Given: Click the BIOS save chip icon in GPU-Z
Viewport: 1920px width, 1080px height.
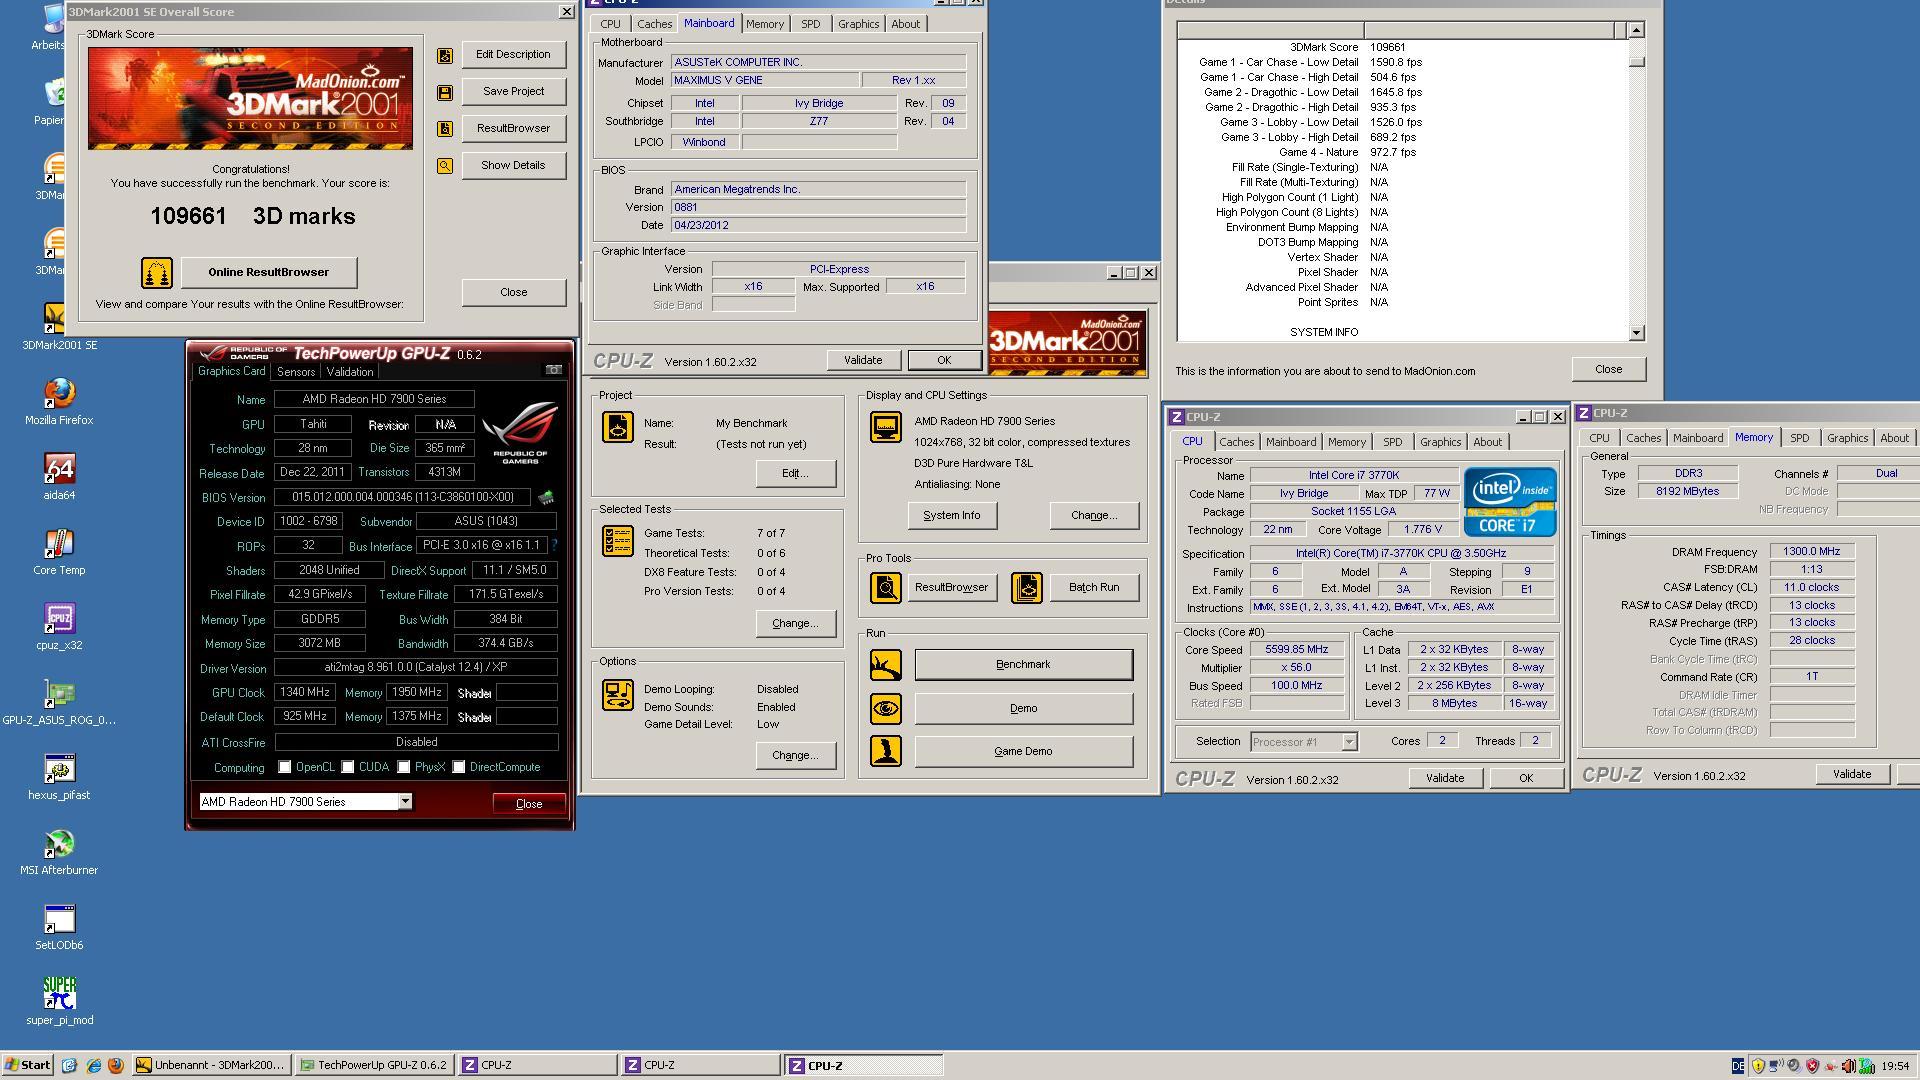Looking at the screenshot, I should (x=546, y=497).
